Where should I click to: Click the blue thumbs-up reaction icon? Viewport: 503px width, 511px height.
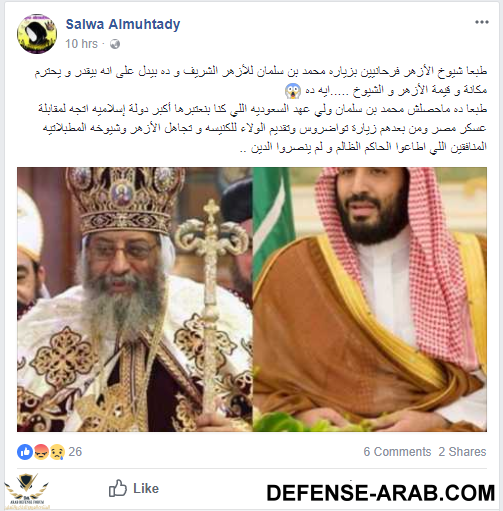pyautogui.click(x=25, y=452)
